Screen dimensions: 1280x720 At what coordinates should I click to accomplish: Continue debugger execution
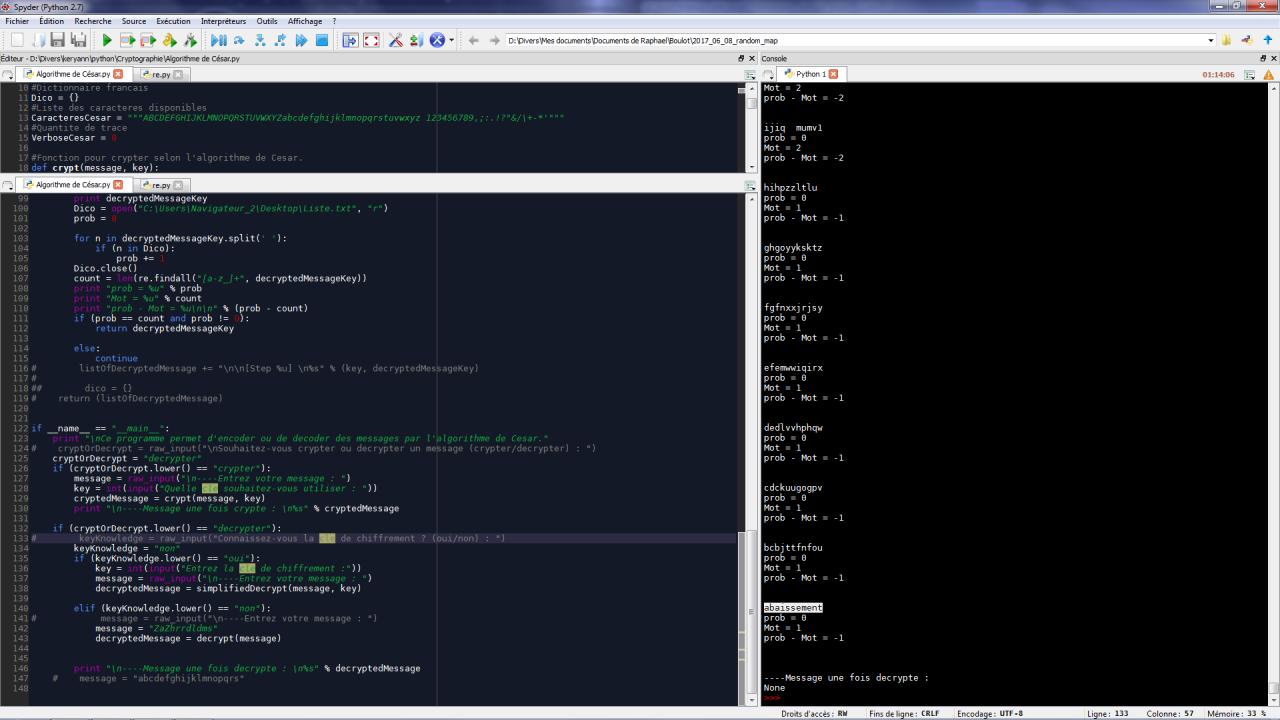[x=301, y=40]
